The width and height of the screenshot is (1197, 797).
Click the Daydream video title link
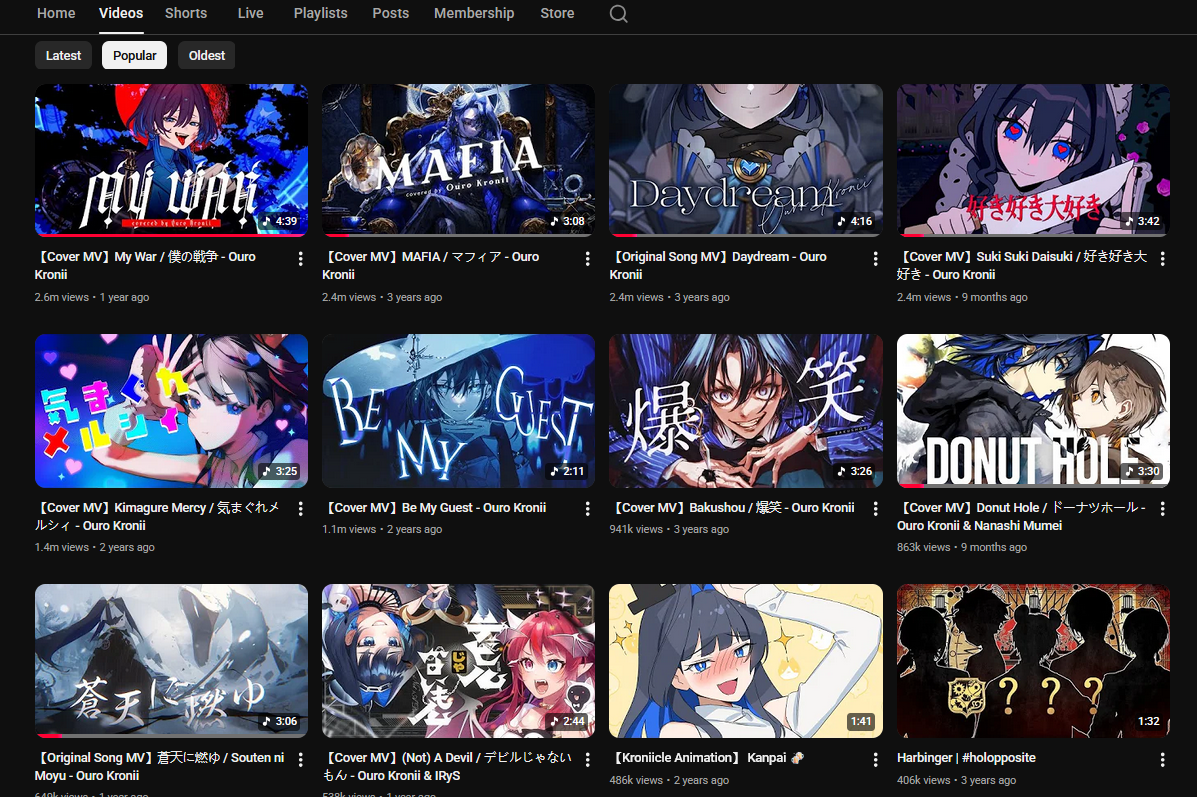click(718, 266)
